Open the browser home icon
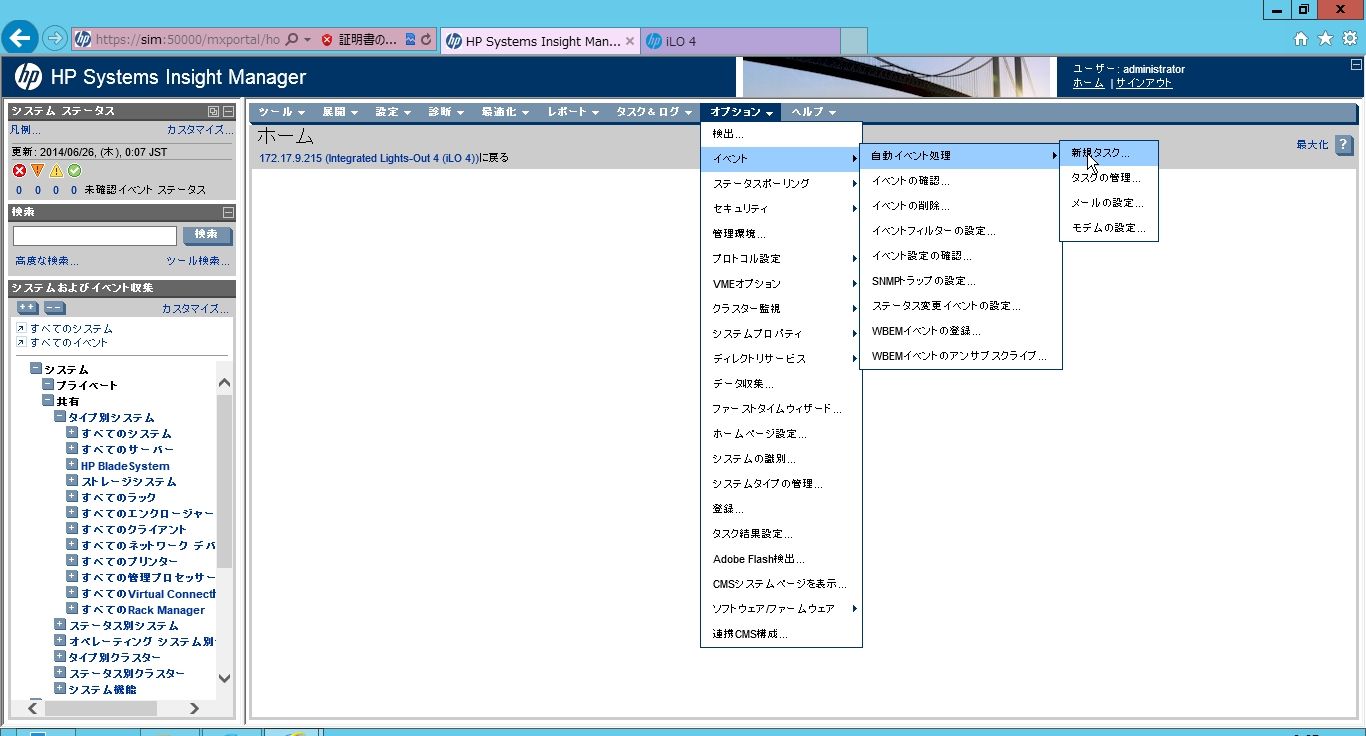 (x=1301, y=39)
